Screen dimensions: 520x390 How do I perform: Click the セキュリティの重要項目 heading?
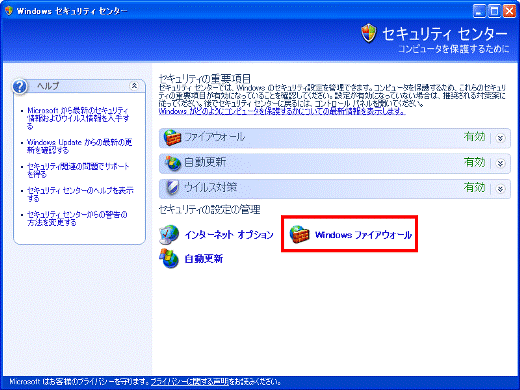(205, 79)
